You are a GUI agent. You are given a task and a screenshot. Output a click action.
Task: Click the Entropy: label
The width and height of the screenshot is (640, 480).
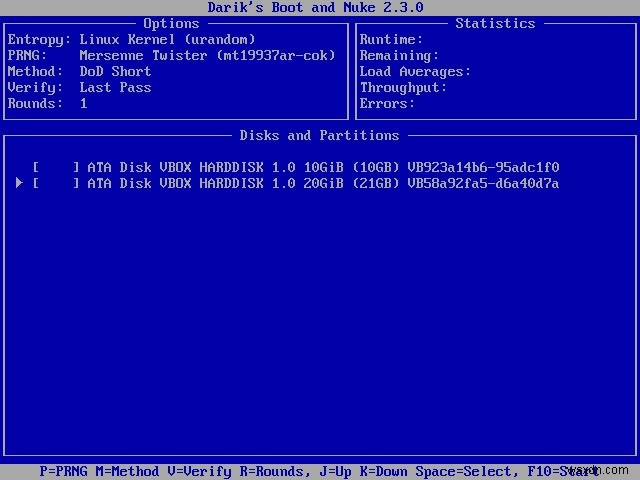[39, 40]
